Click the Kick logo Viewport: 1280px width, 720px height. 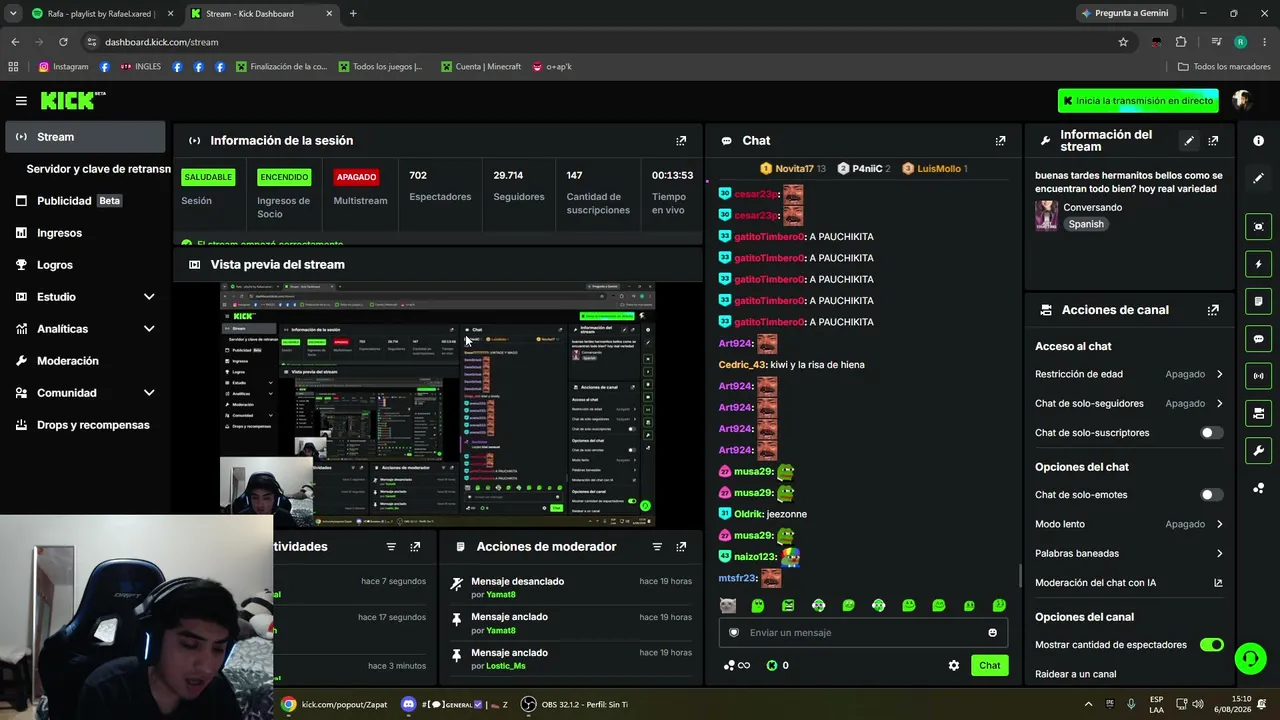(x=72, y=100)
